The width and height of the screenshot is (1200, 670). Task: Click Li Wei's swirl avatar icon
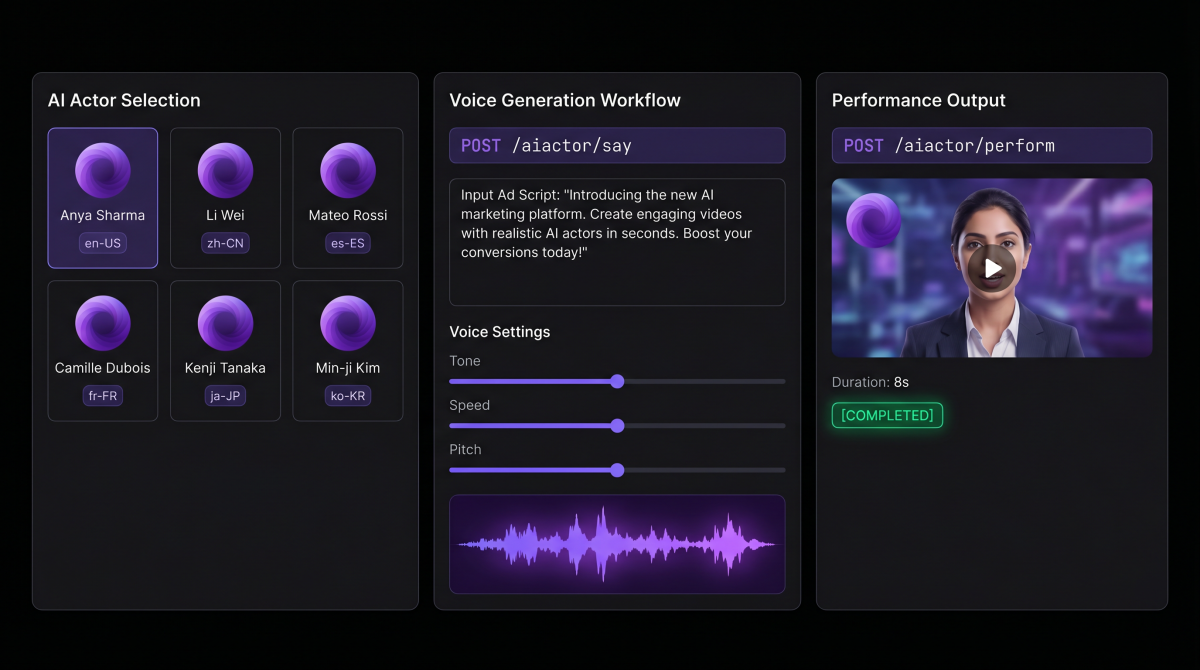[x=225, y=170]
